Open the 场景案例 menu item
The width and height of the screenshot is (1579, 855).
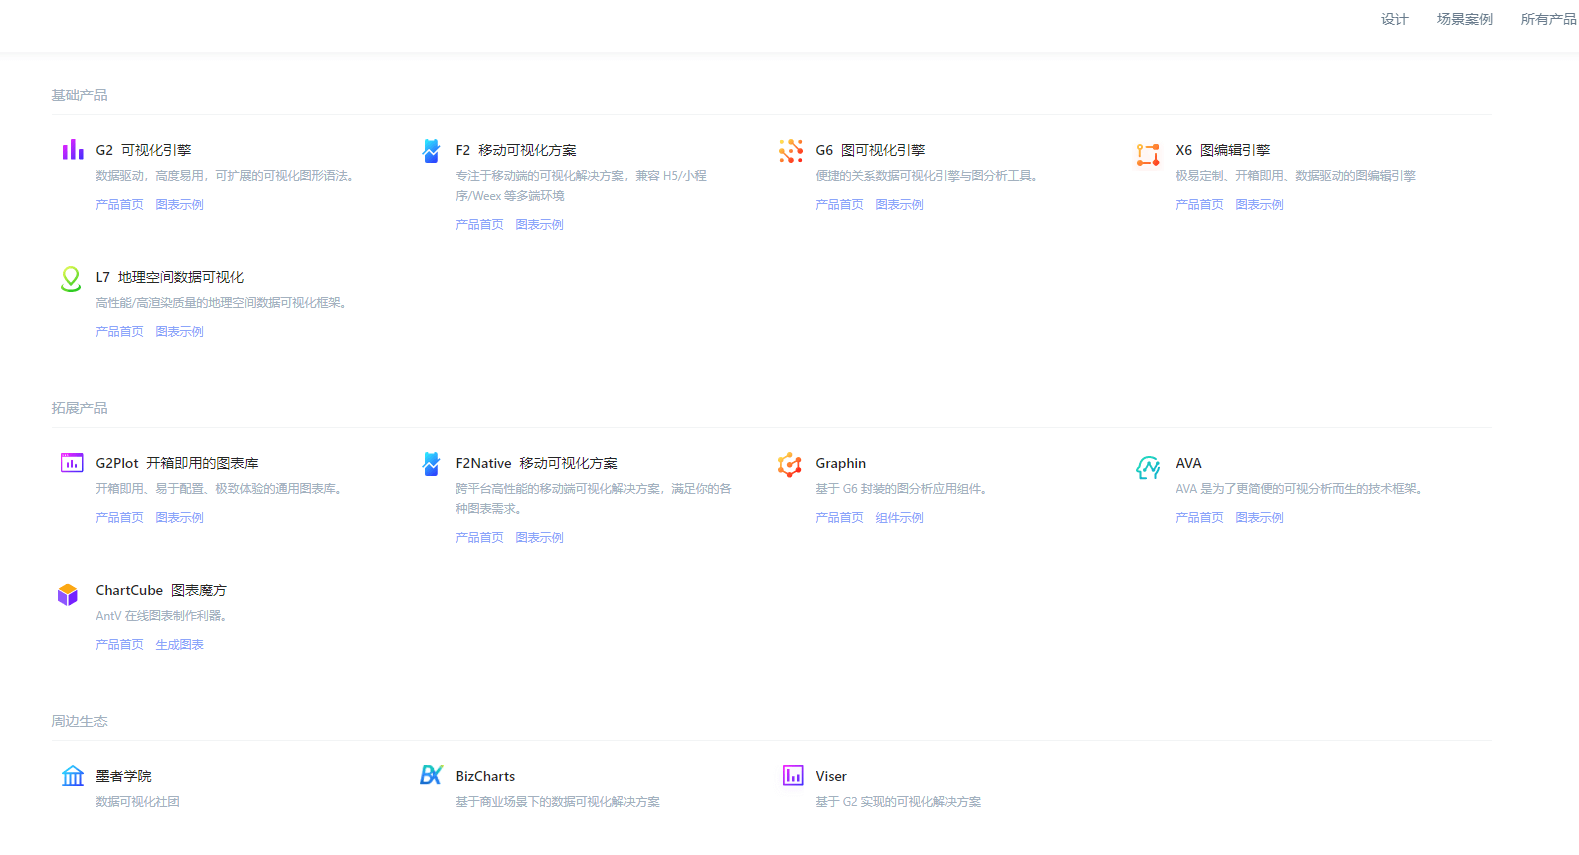1464,19
